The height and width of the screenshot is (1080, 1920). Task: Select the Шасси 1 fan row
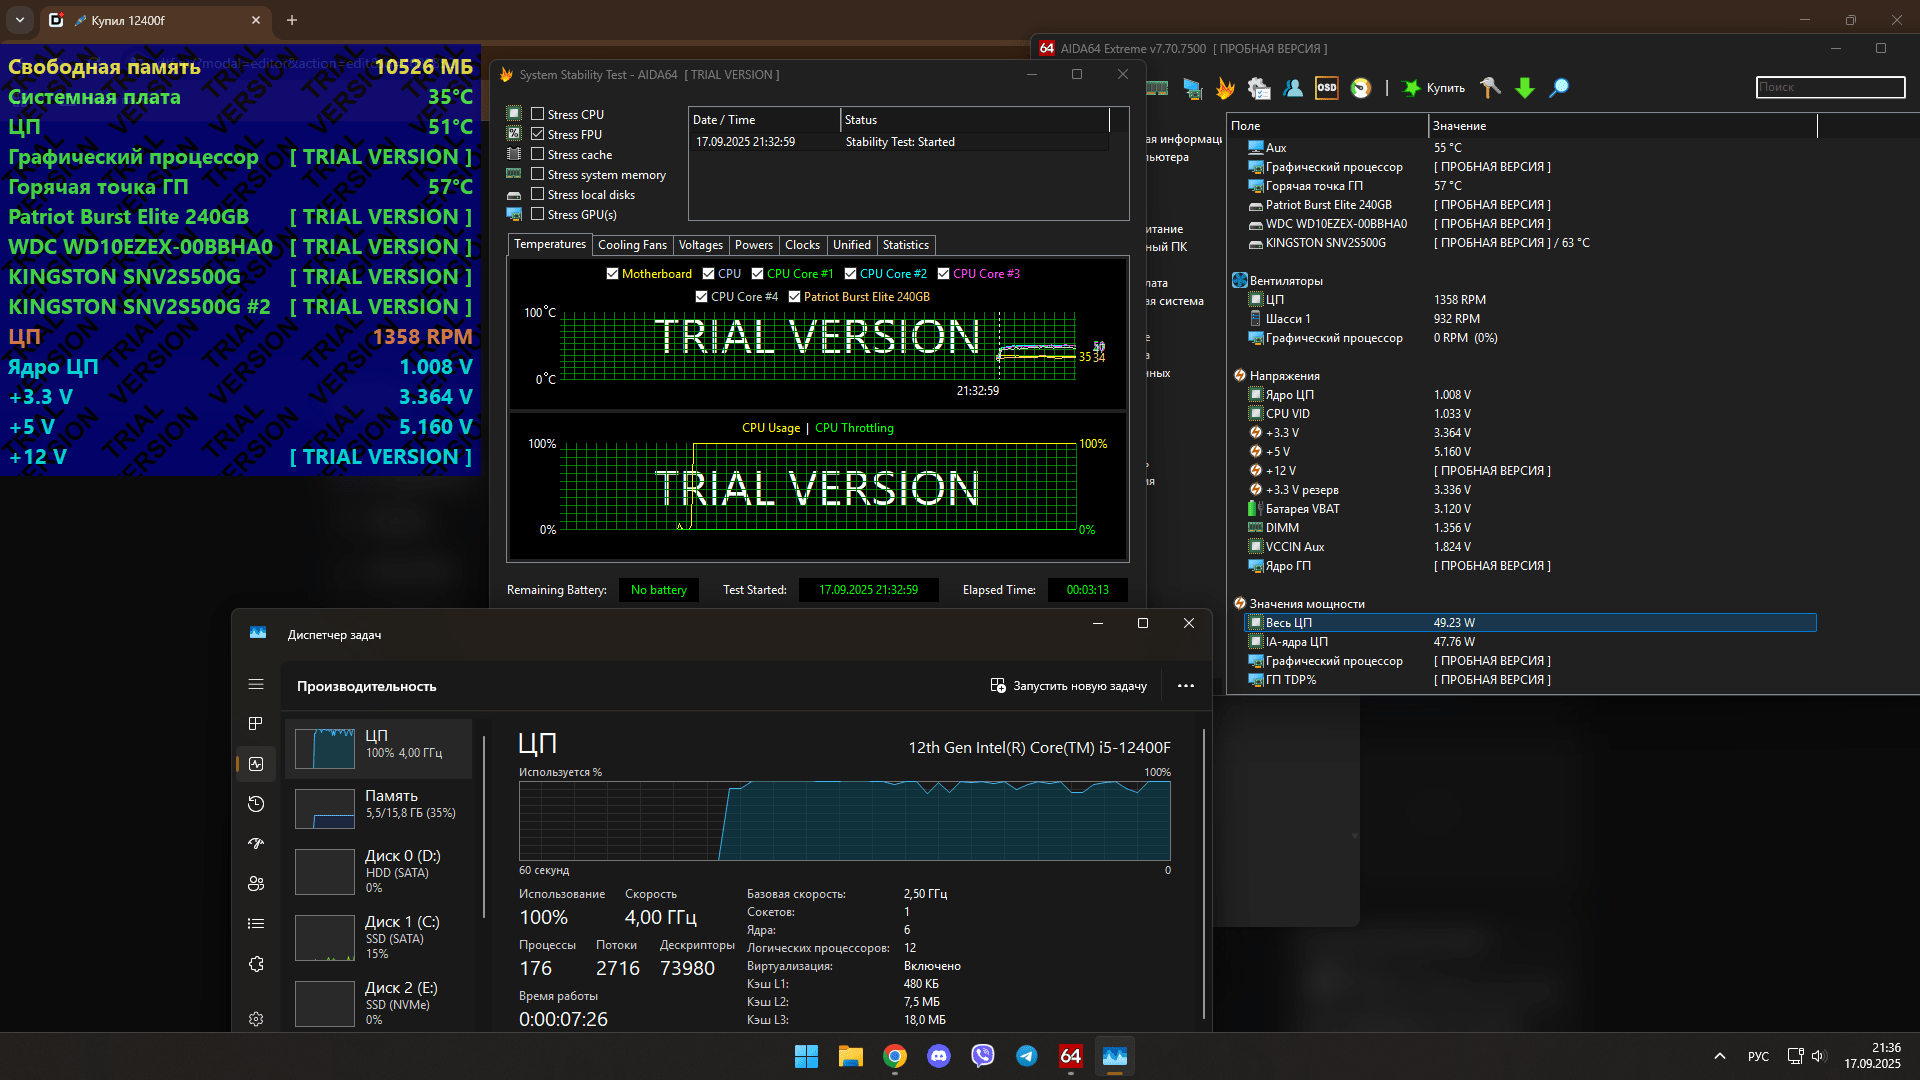tap(1530, 319)
